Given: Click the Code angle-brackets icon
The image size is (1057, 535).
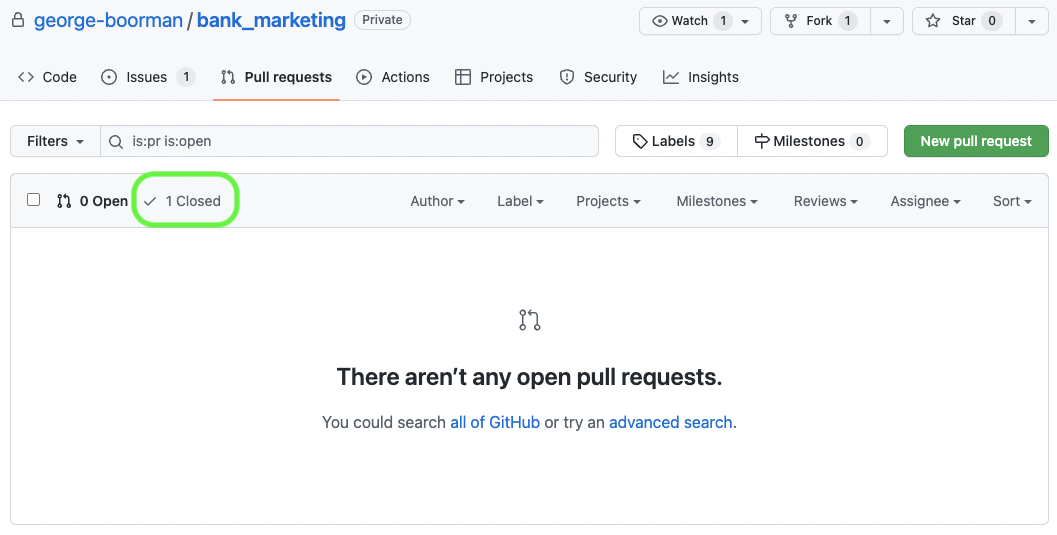Looking at the screenshot, I should tap(26, 77).
